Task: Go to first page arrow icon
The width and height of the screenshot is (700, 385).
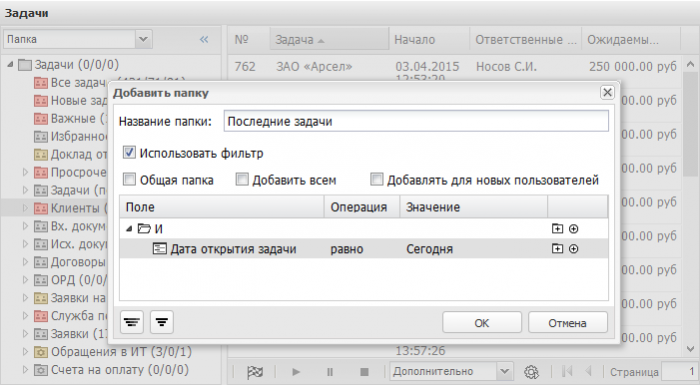Action: (567, 371)
